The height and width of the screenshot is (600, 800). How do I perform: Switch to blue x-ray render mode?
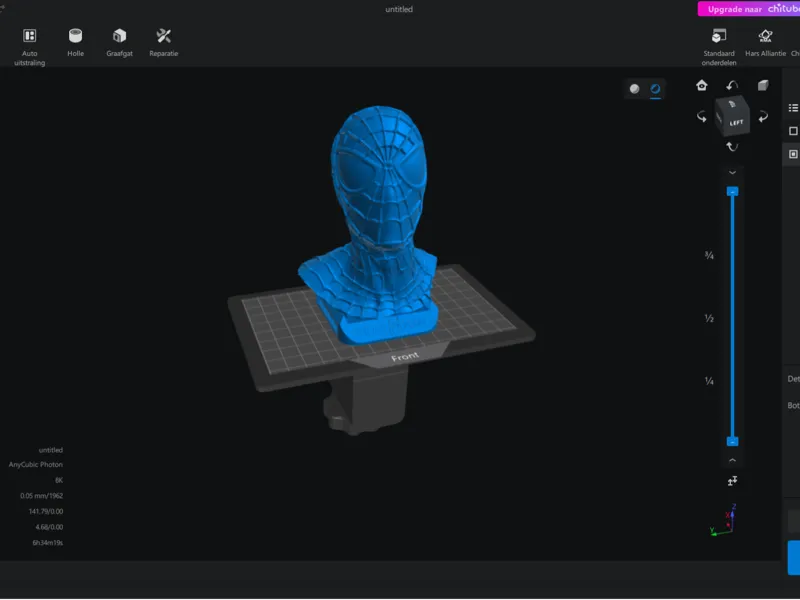[656, 89]
